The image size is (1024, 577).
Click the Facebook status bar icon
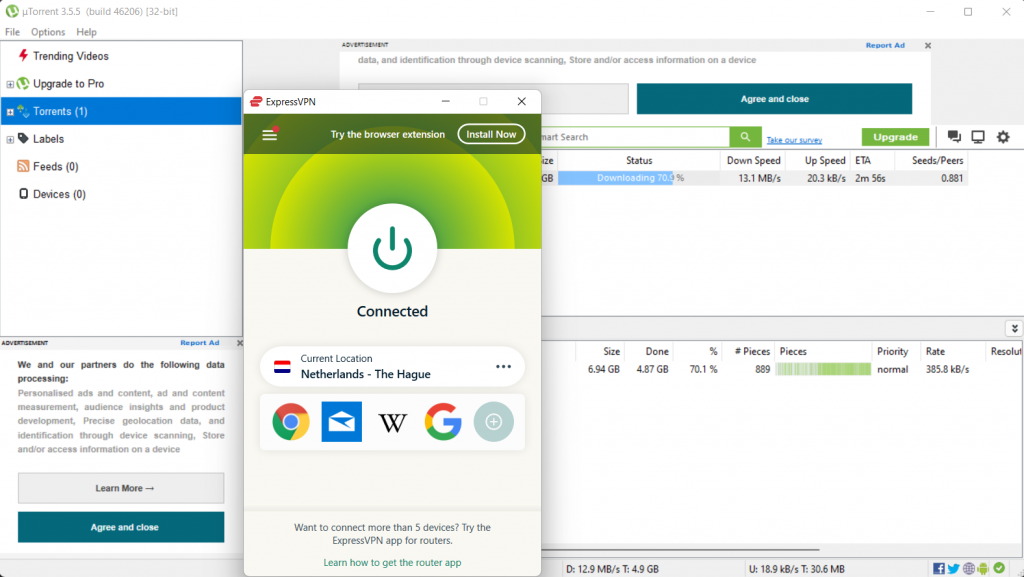coord(938,569)
